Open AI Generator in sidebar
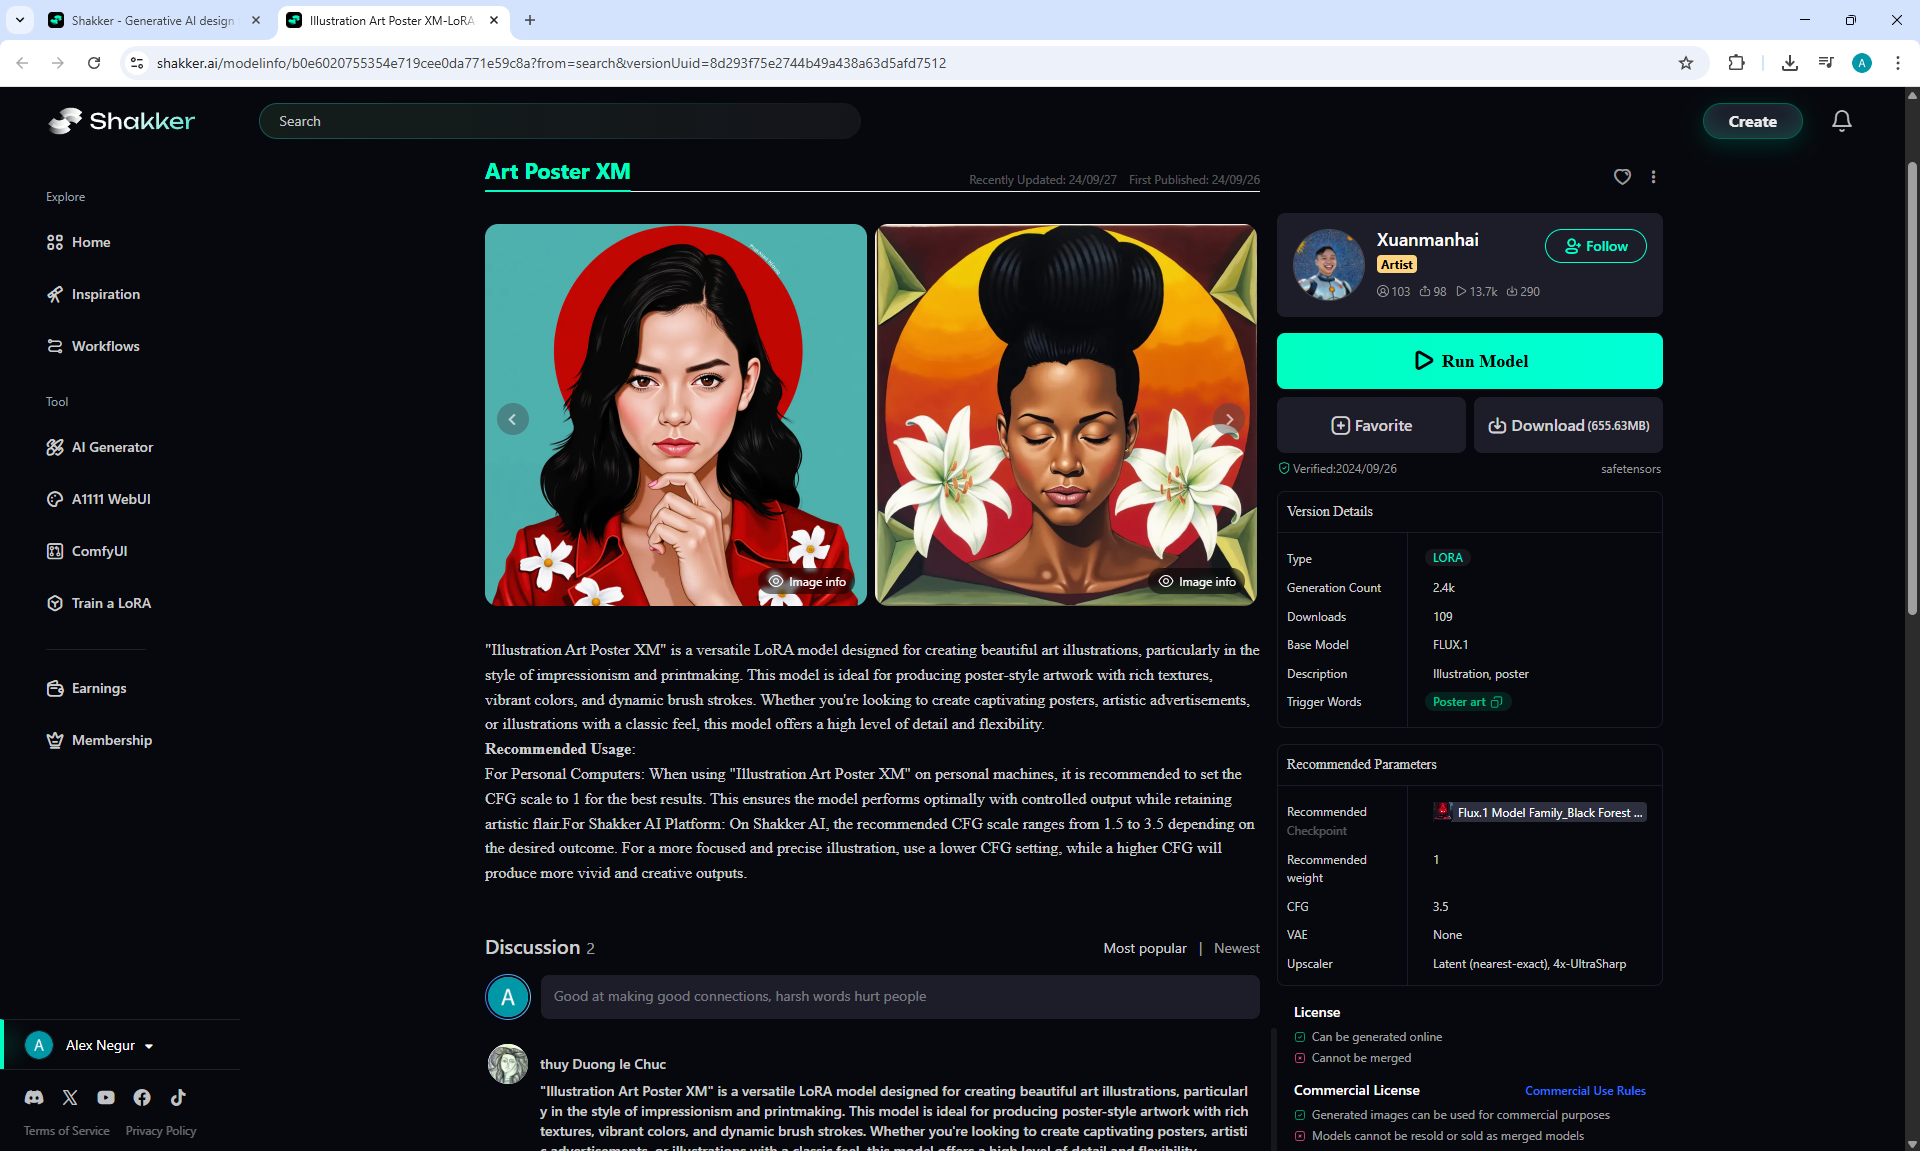 click(112, 447)
